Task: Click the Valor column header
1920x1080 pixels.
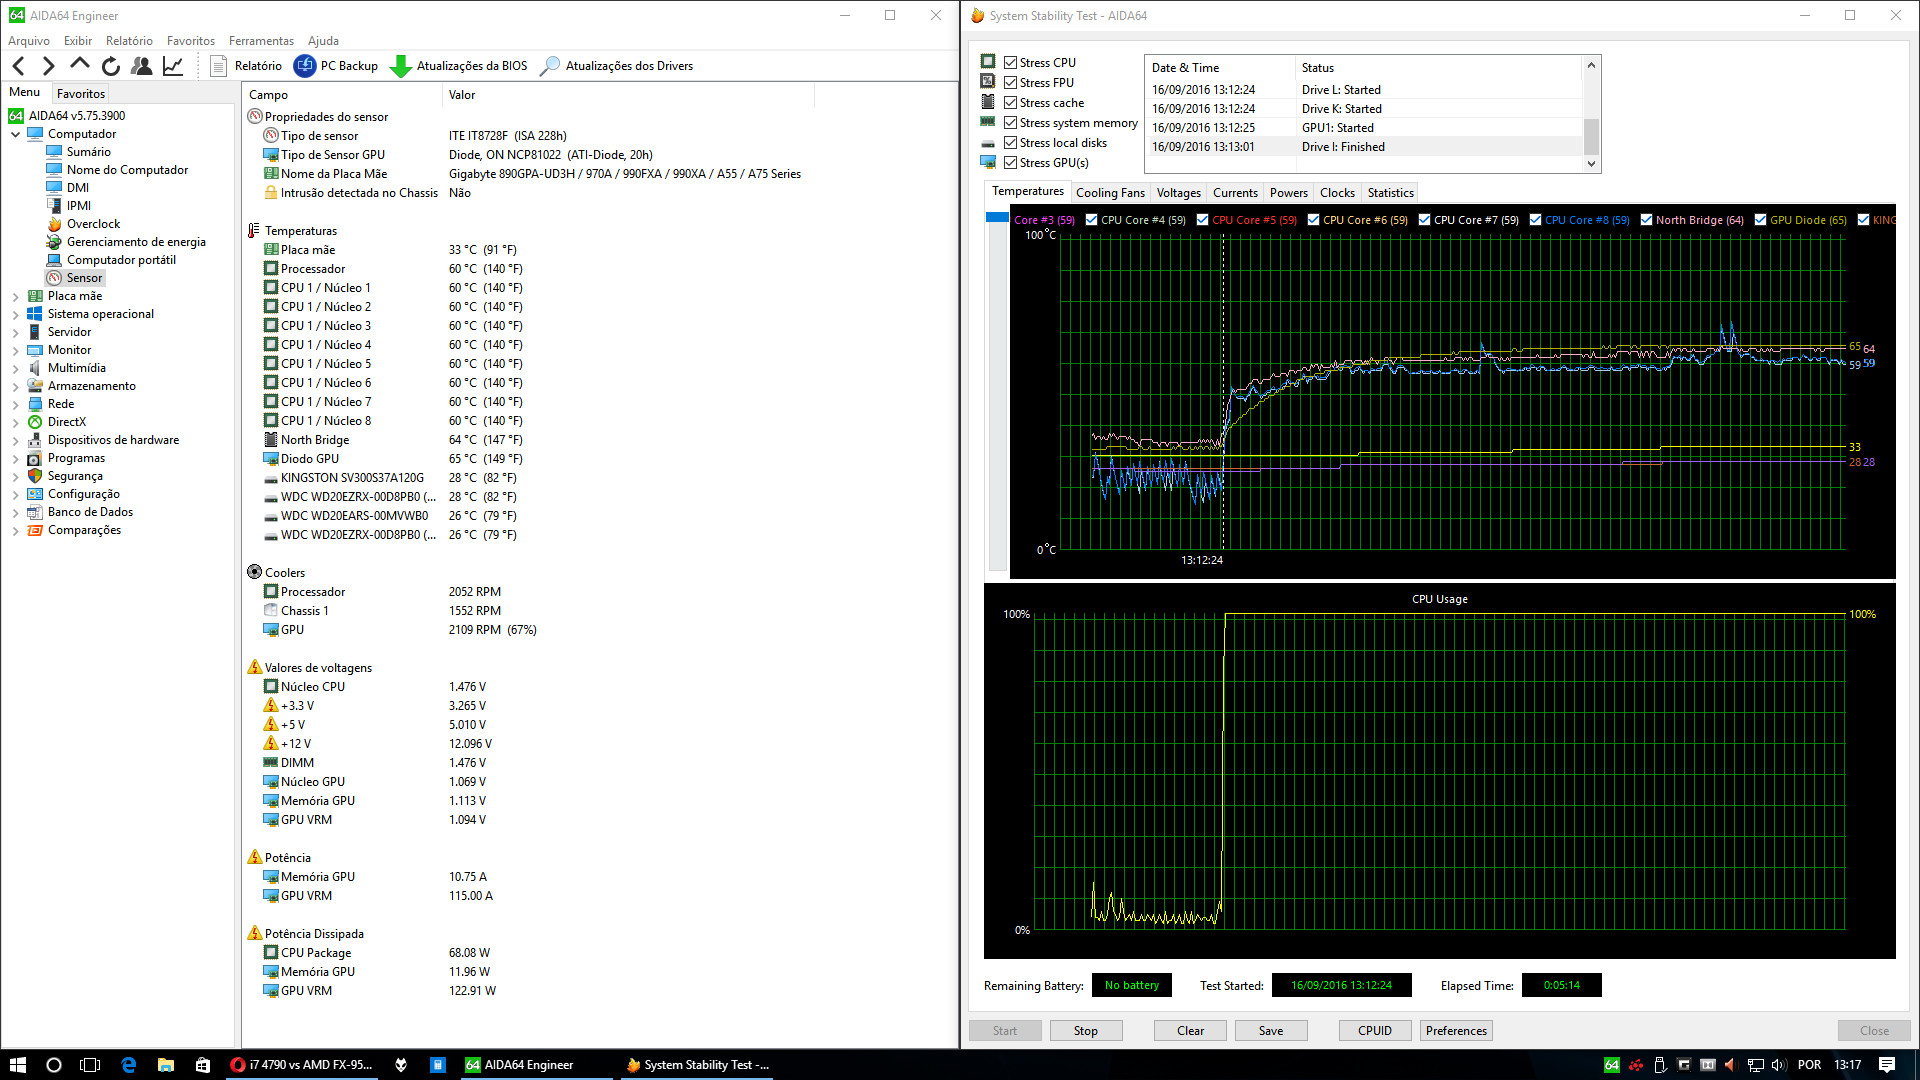Action: pos(628,95)
